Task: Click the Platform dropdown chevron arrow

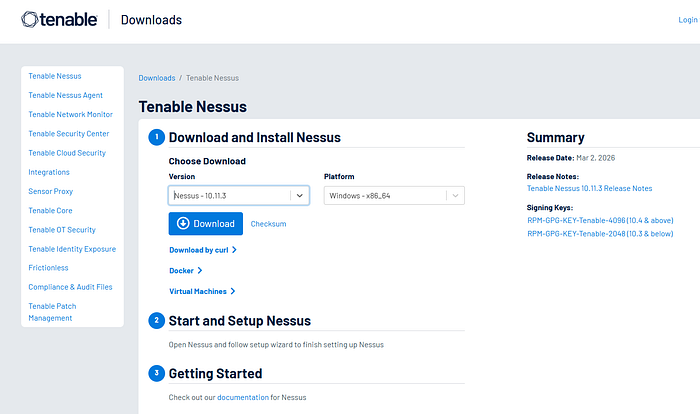Action: pyautogui.click(x=455, y=196)
